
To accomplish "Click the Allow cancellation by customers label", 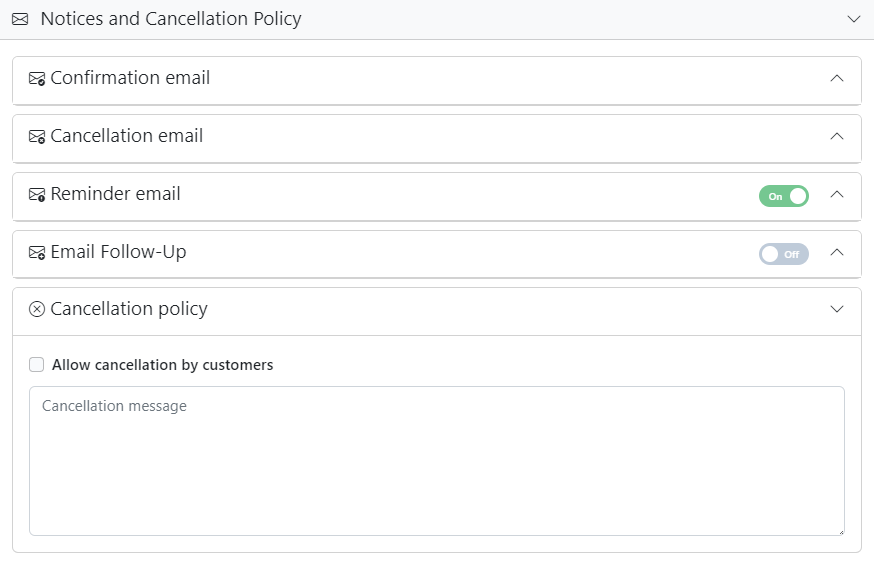I will point(162,365).
